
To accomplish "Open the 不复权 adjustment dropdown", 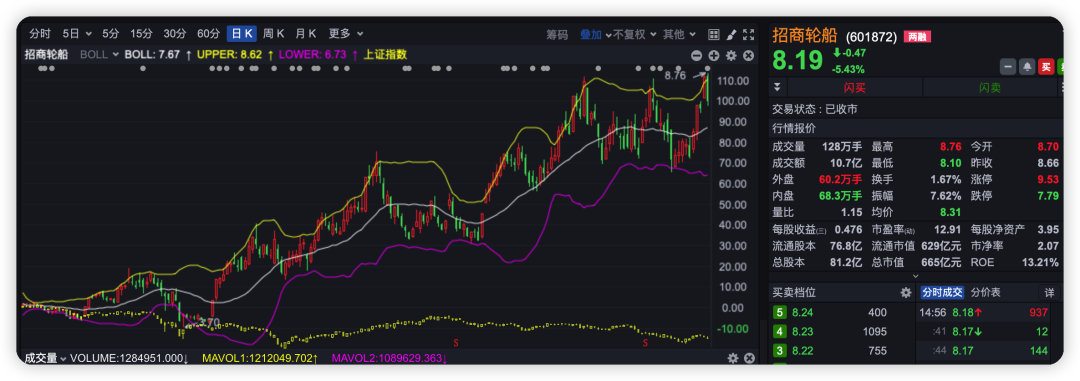I will 635,34.
